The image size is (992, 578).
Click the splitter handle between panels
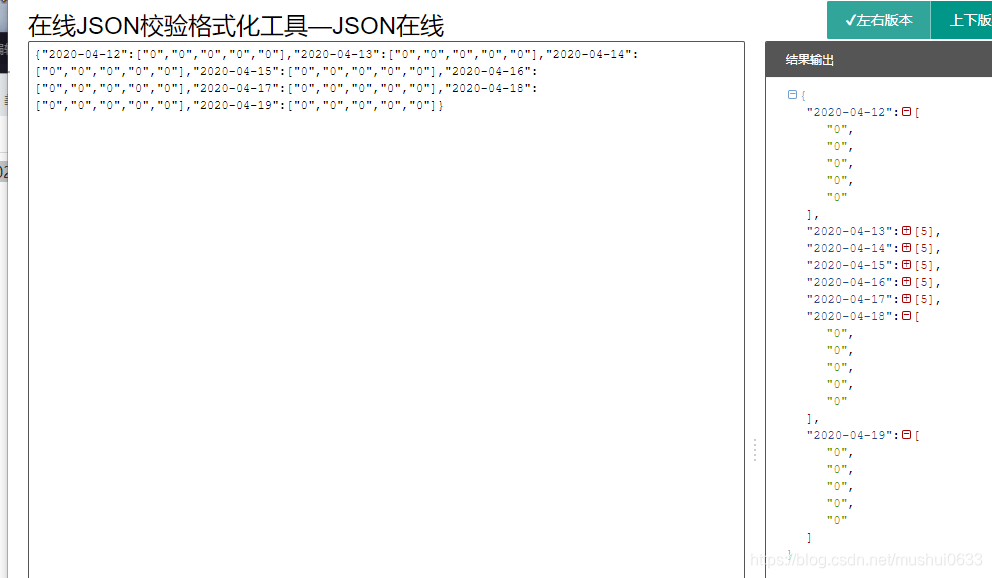point(755,450)
